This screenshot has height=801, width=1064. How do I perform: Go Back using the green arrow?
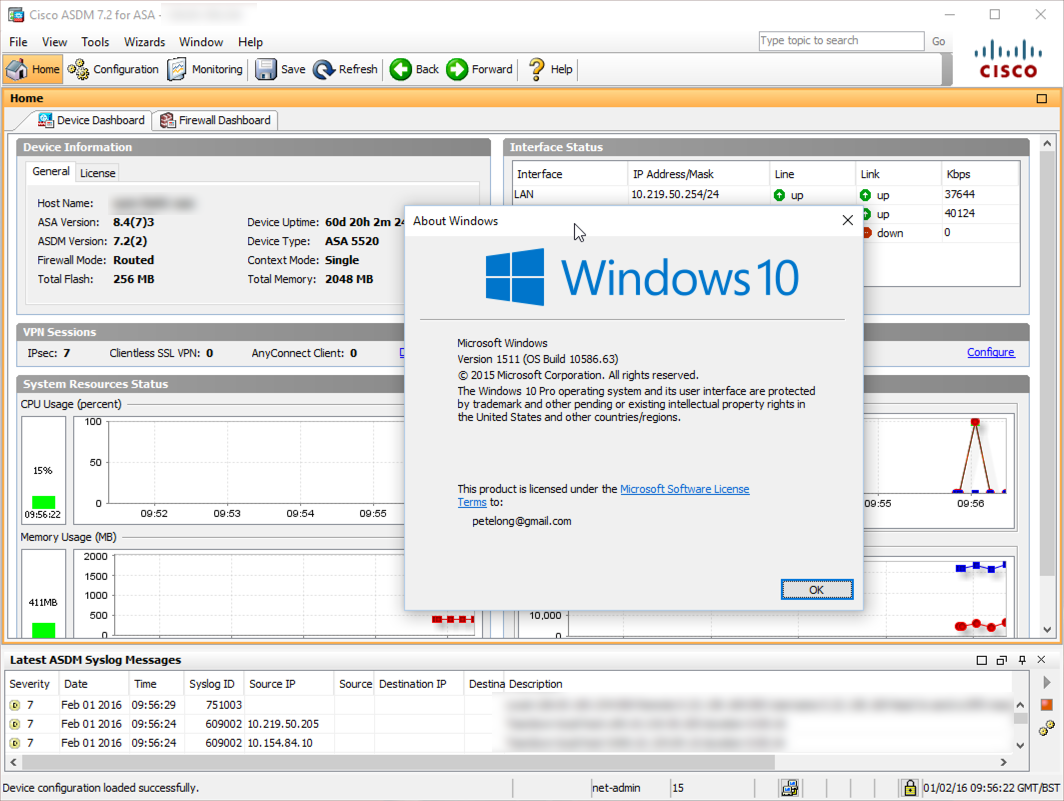pyautogui.click(x=414, y=69)
